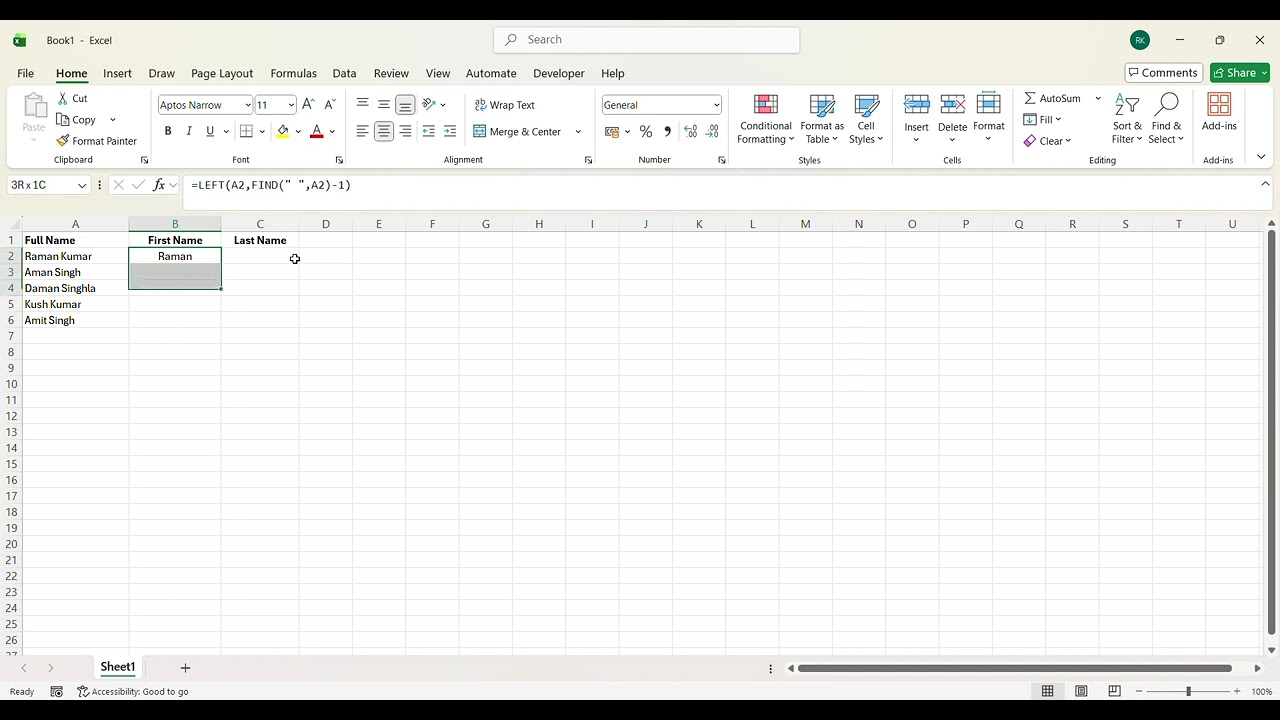Apply Accounting number format icon
This screenshot has width=1280, height=720.
click(612, 131)
